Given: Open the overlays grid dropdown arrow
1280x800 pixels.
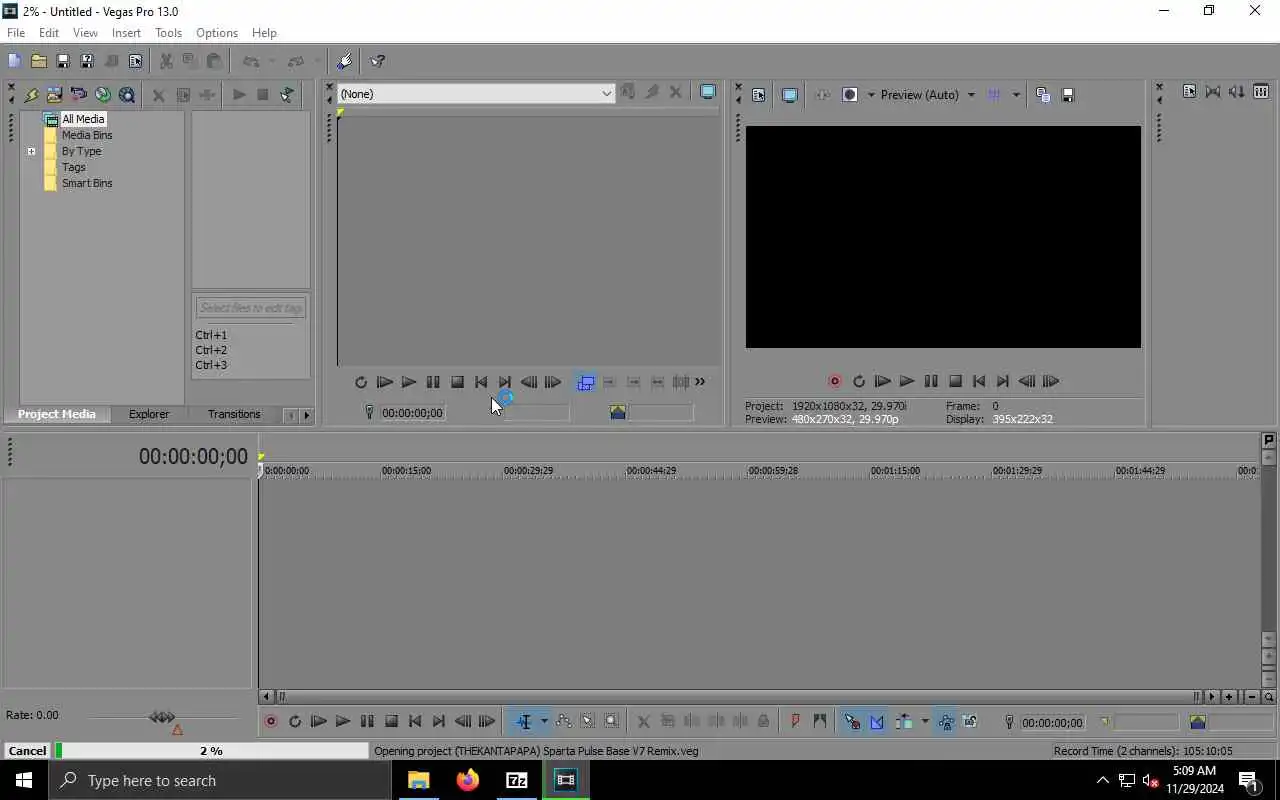Looking at the screenshot, I should click(x=1016, y=95).
